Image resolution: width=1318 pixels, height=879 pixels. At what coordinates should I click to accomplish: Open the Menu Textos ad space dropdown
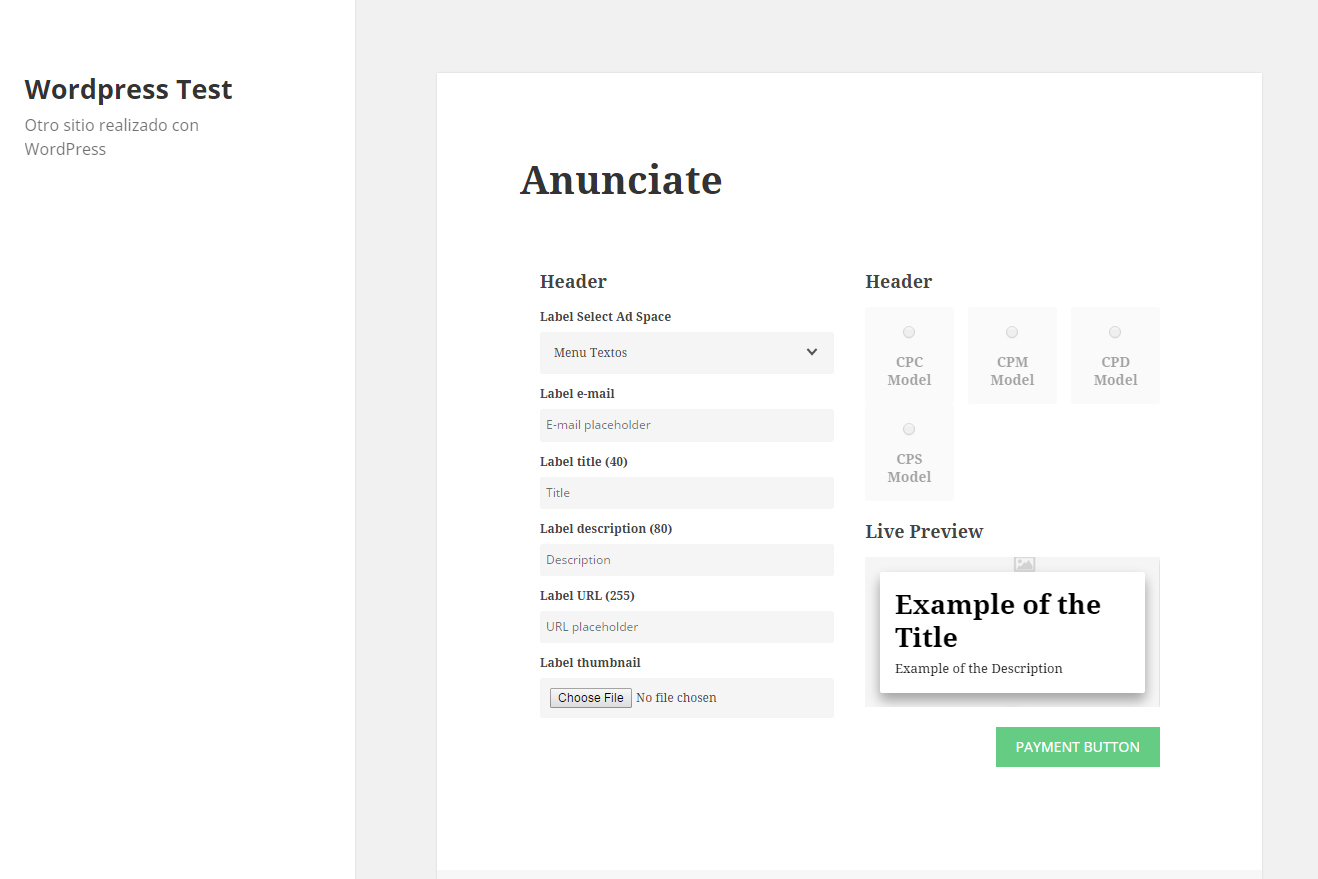pyautogui.click(x=686, y=353)
